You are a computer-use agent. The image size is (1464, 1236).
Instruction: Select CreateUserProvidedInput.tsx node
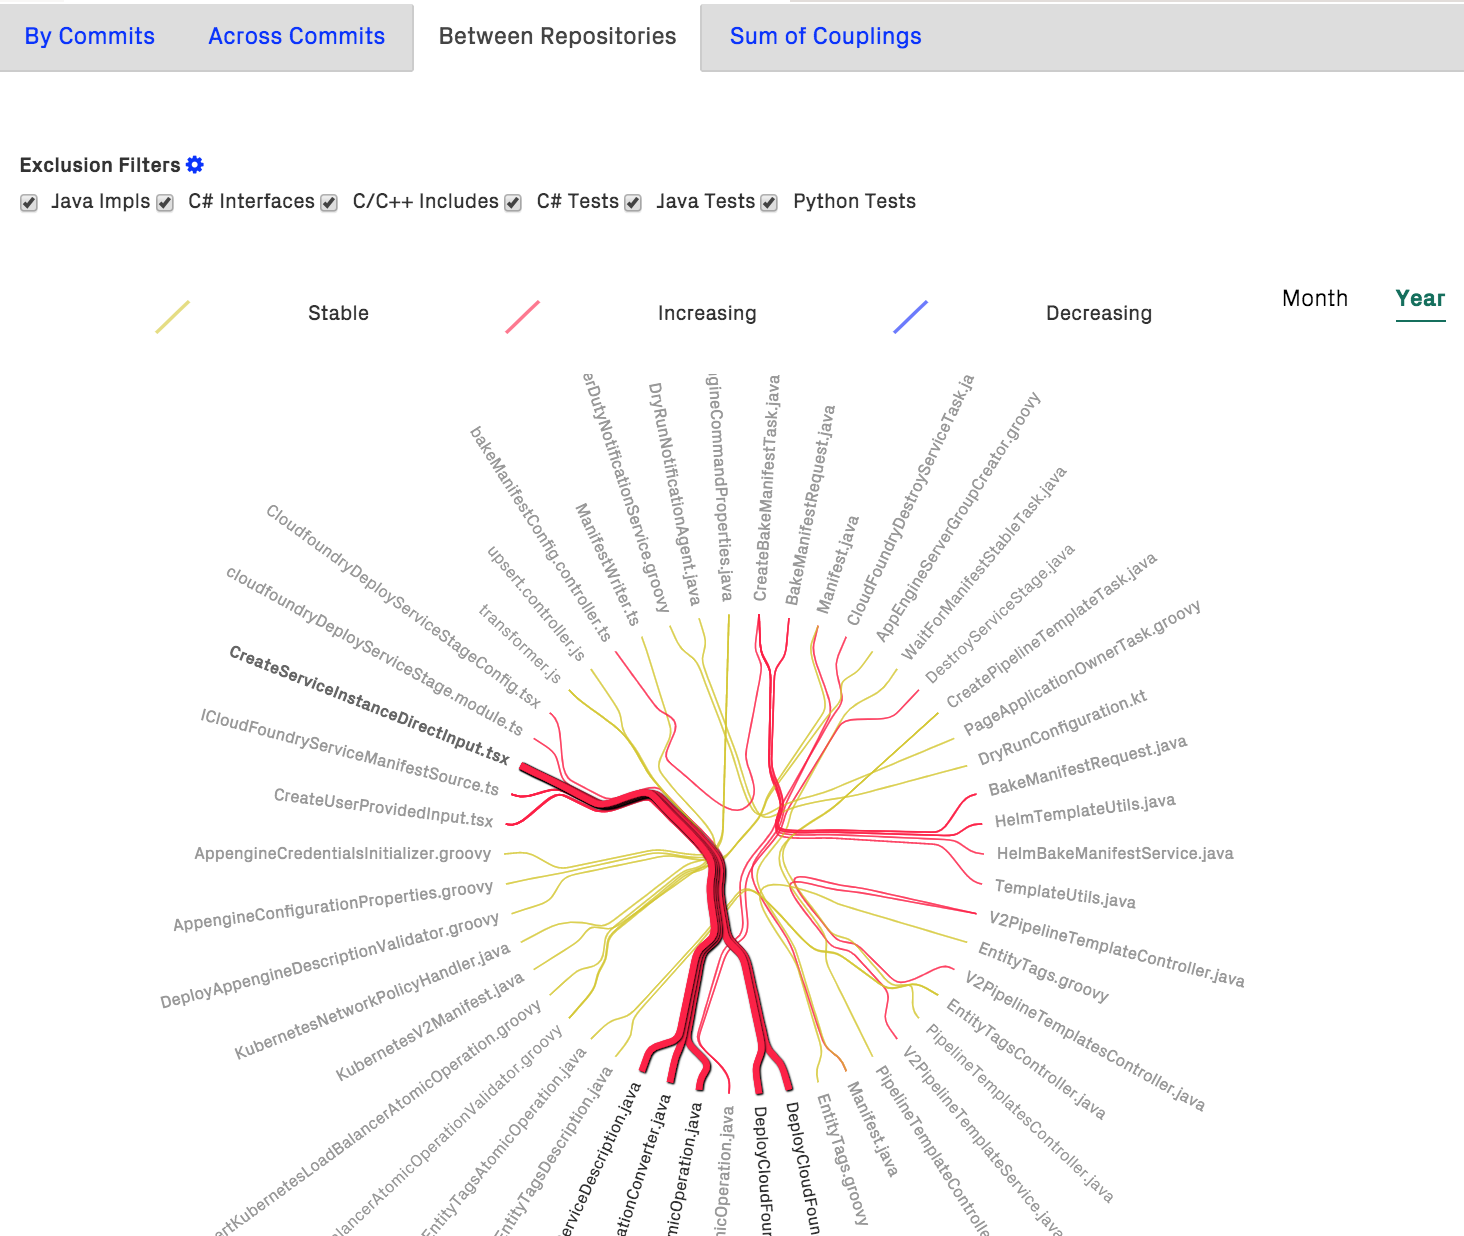click(x=384, y=808)
